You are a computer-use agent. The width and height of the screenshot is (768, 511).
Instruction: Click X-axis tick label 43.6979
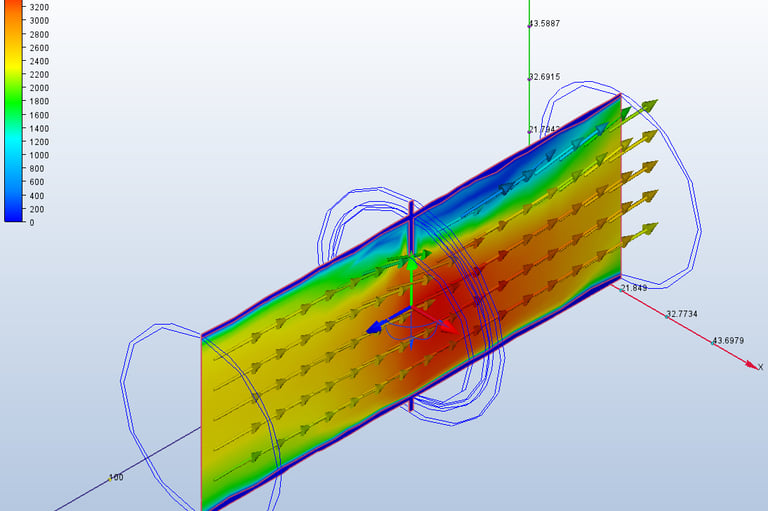(728, 341)
